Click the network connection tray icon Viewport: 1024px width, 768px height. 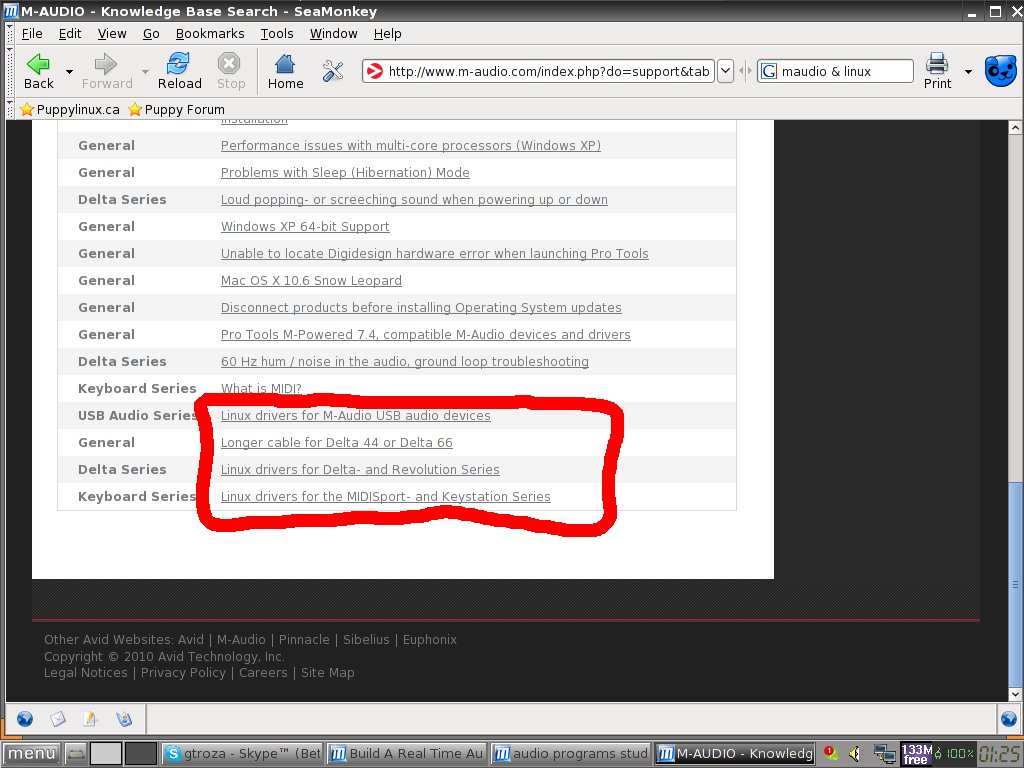point(885,754)
